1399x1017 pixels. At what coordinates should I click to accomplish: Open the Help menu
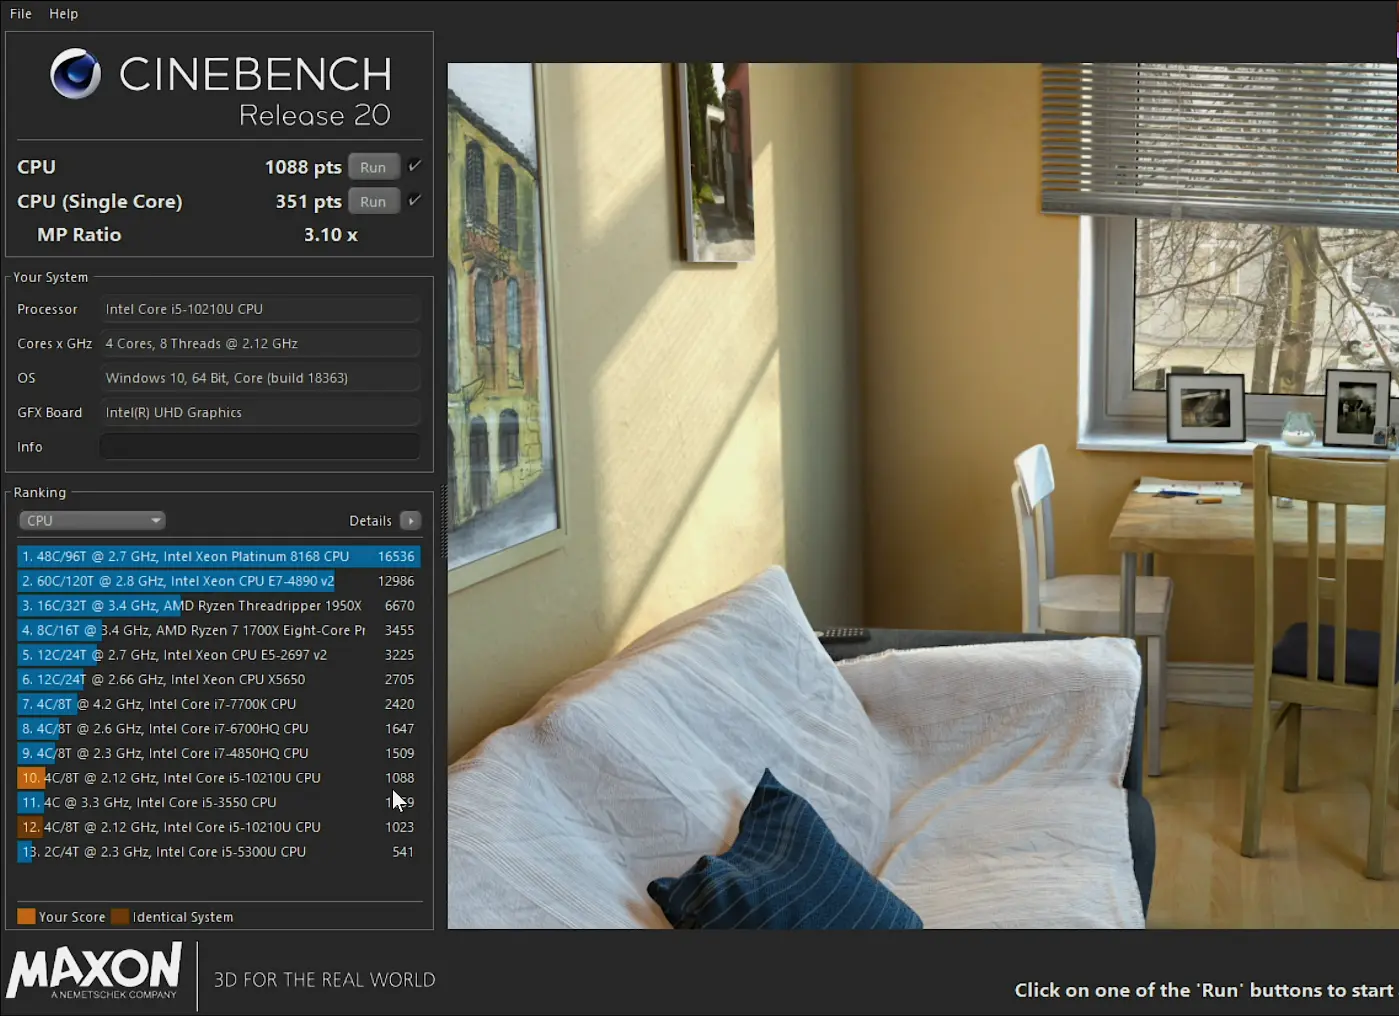tap(64, 14)
